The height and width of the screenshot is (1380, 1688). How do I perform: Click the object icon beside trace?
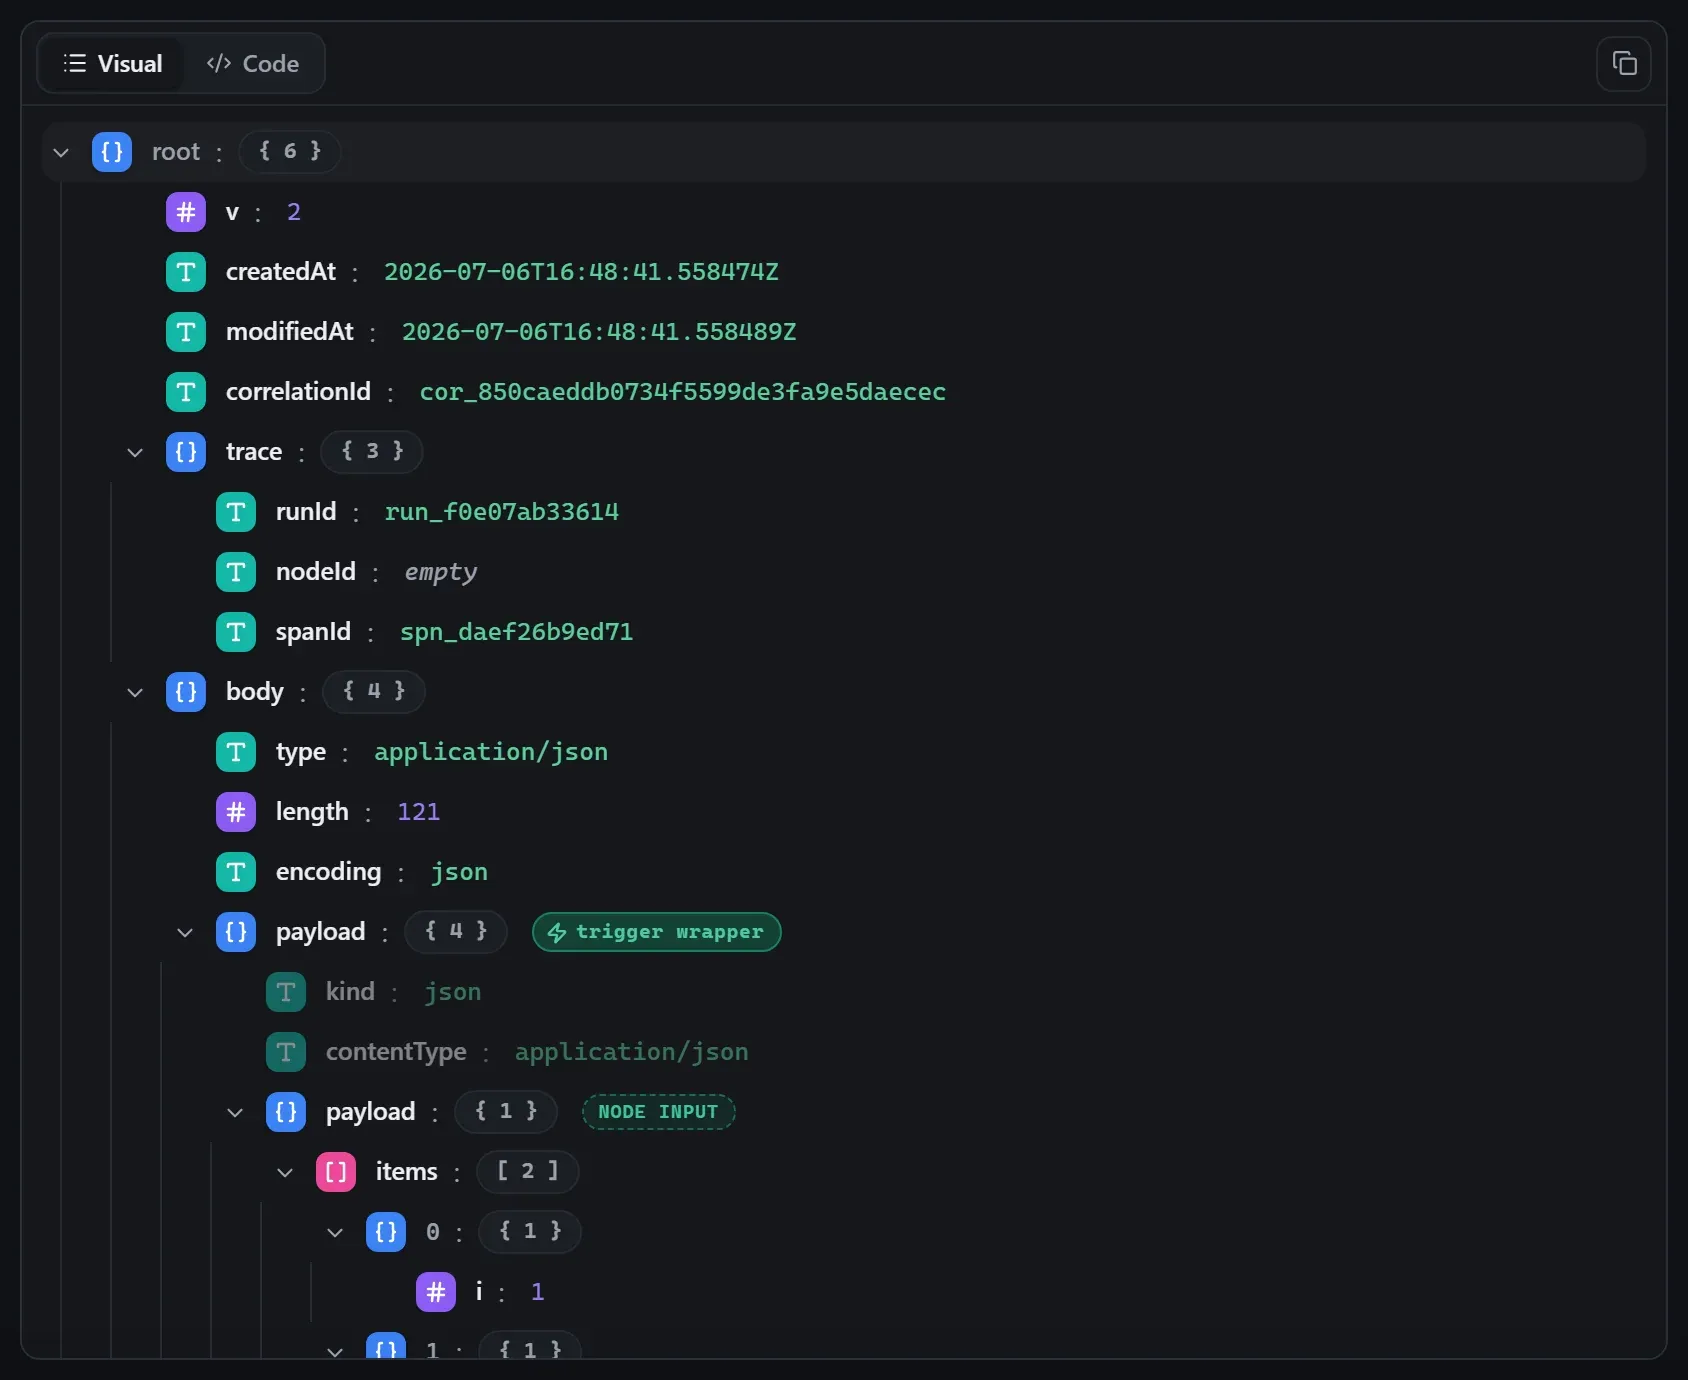coord(186,452)
